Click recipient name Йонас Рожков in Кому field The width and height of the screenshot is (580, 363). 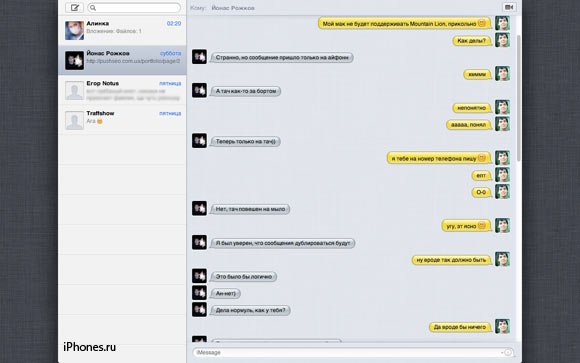pos(233,8)
